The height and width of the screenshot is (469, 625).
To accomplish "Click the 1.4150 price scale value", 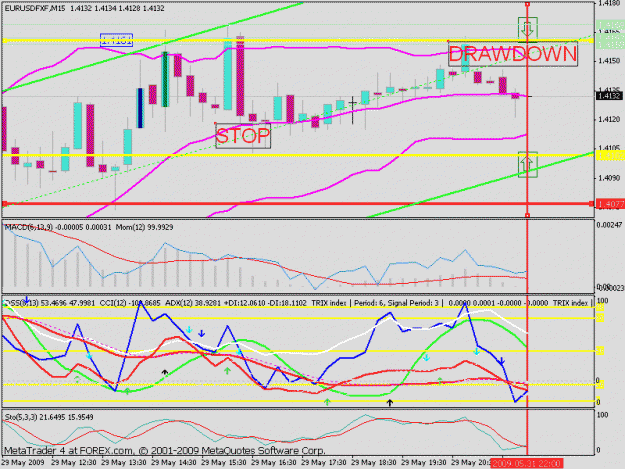I will 609,61.
